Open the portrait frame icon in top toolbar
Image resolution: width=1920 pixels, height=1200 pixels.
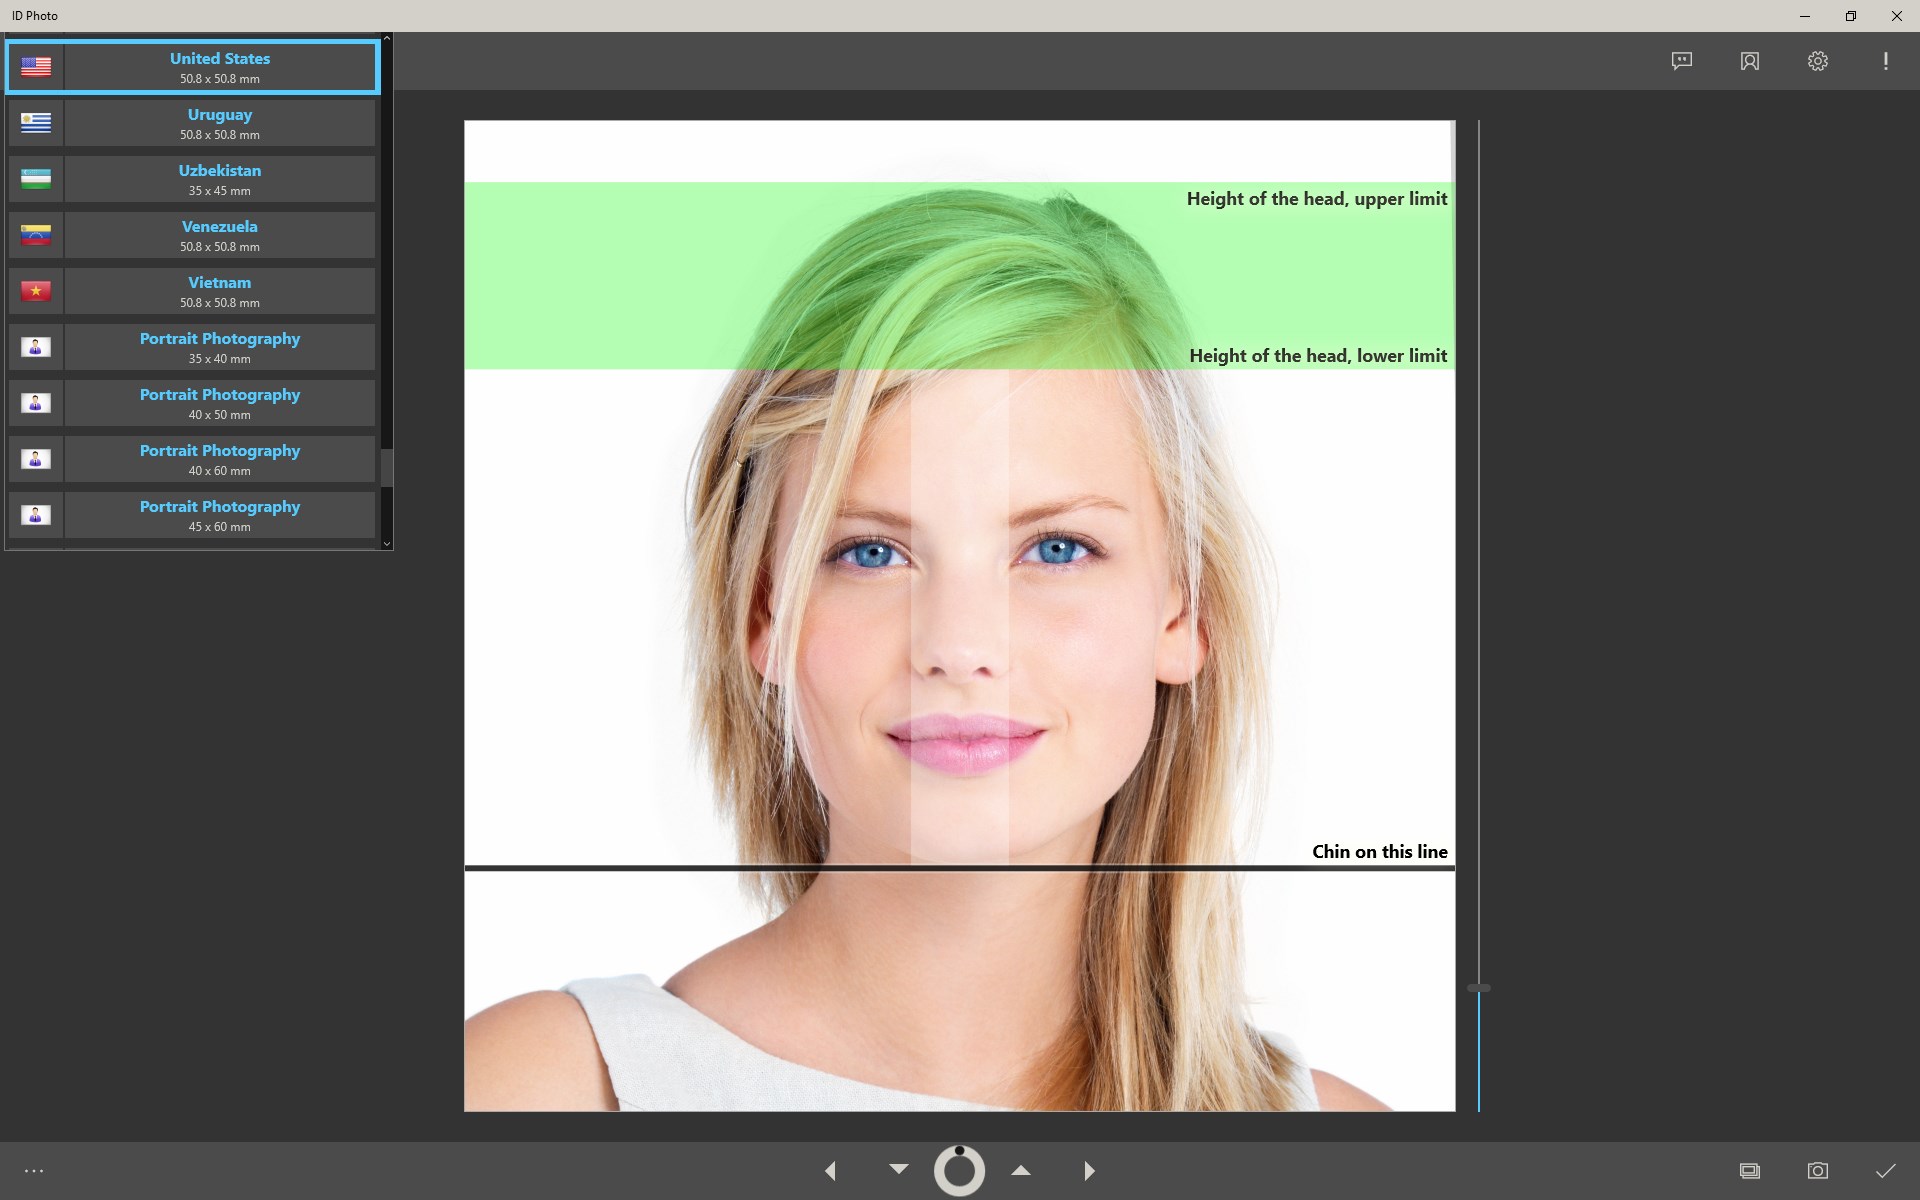point(1749,61)
